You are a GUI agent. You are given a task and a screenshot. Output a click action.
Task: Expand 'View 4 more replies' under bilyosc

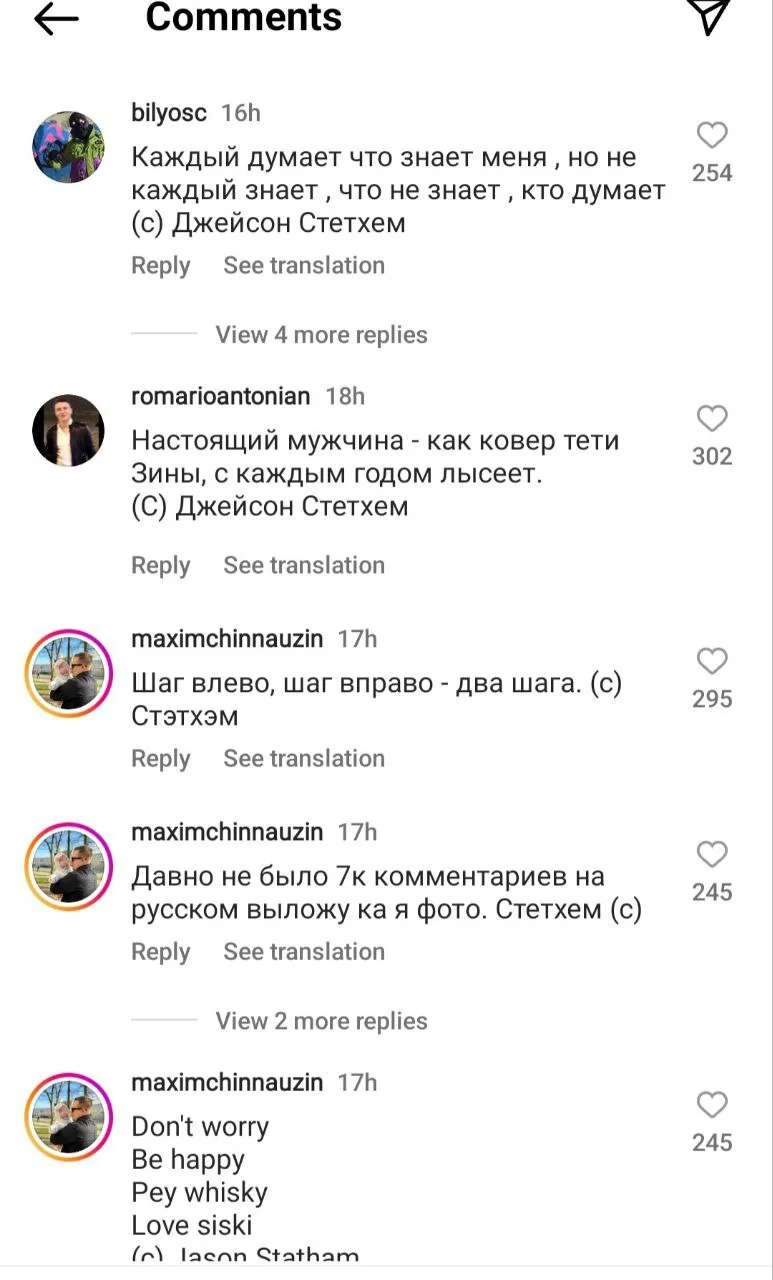pyautogui.click(x=321, y=334)
